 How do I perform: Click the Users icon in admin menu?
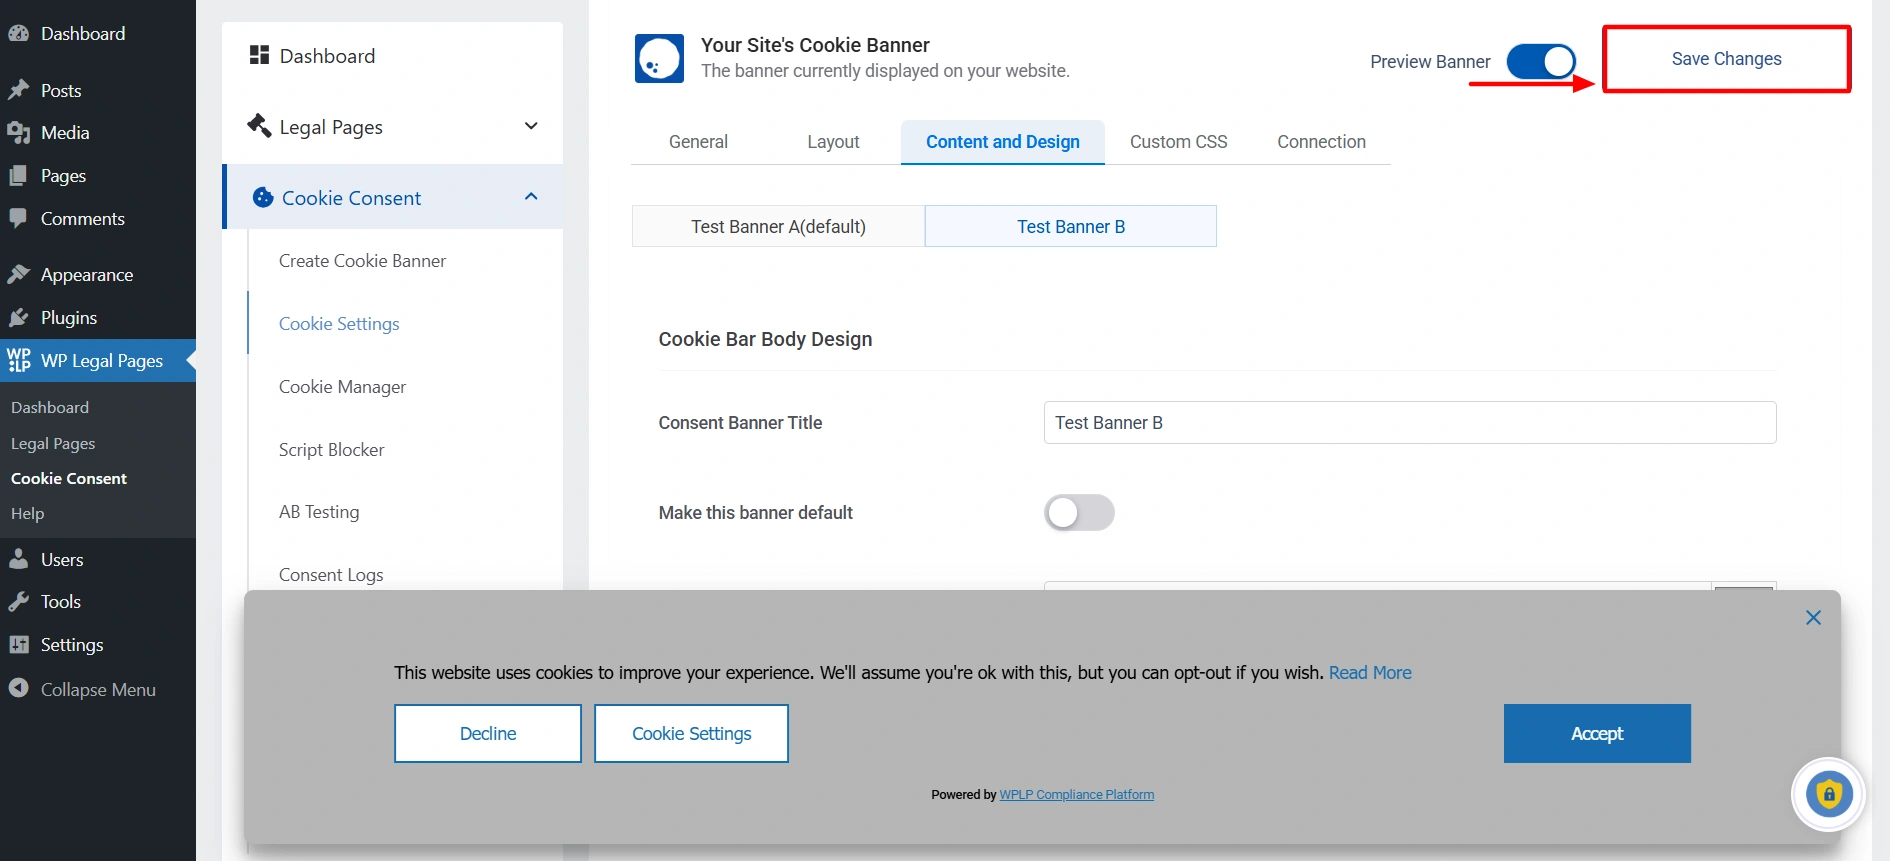[19, 559]
